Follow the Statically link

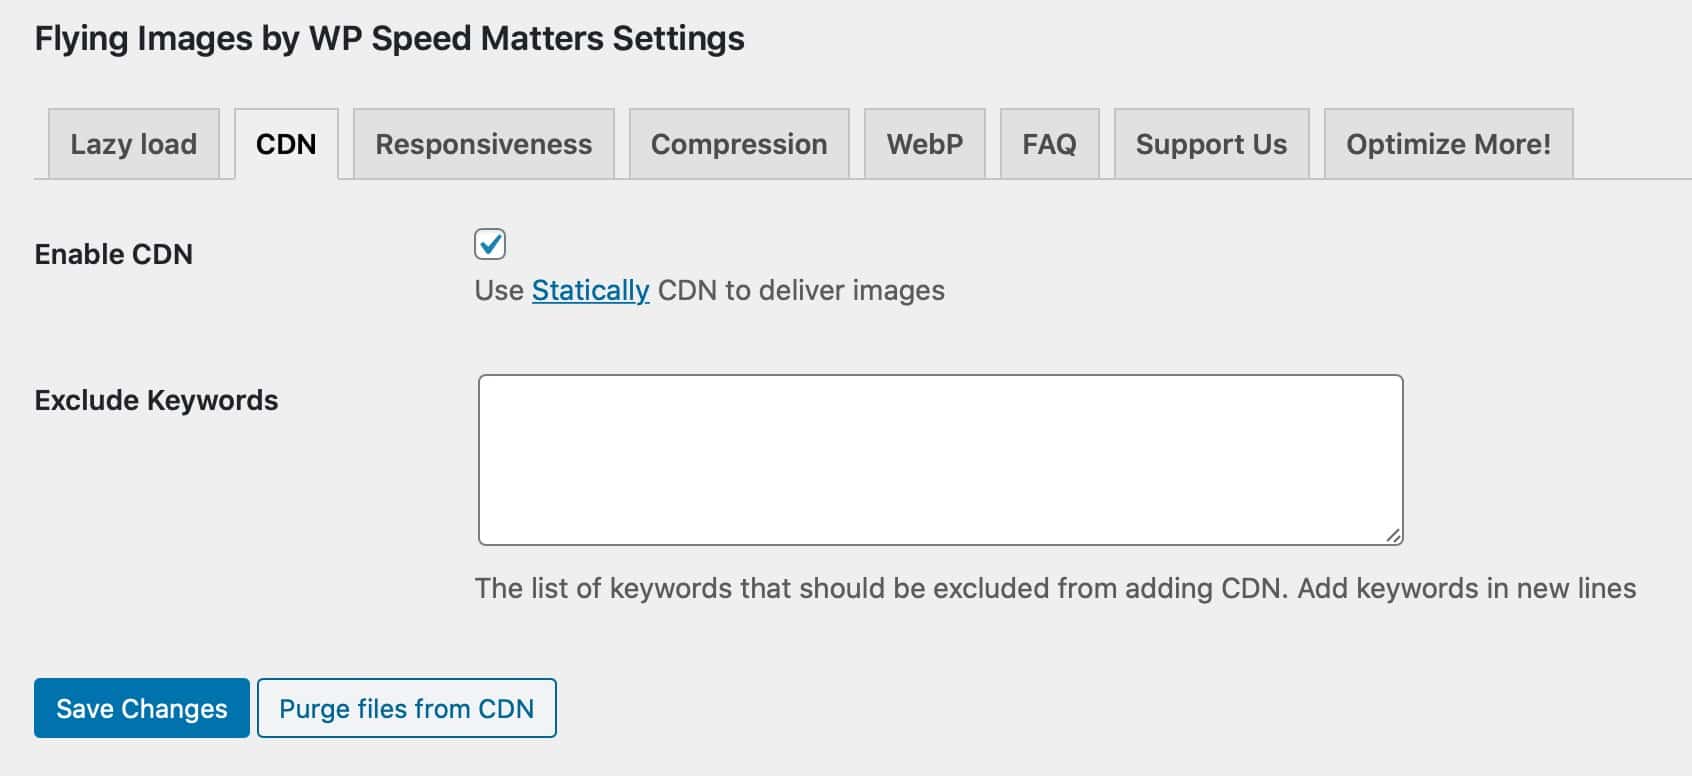[x=590, y=290]
